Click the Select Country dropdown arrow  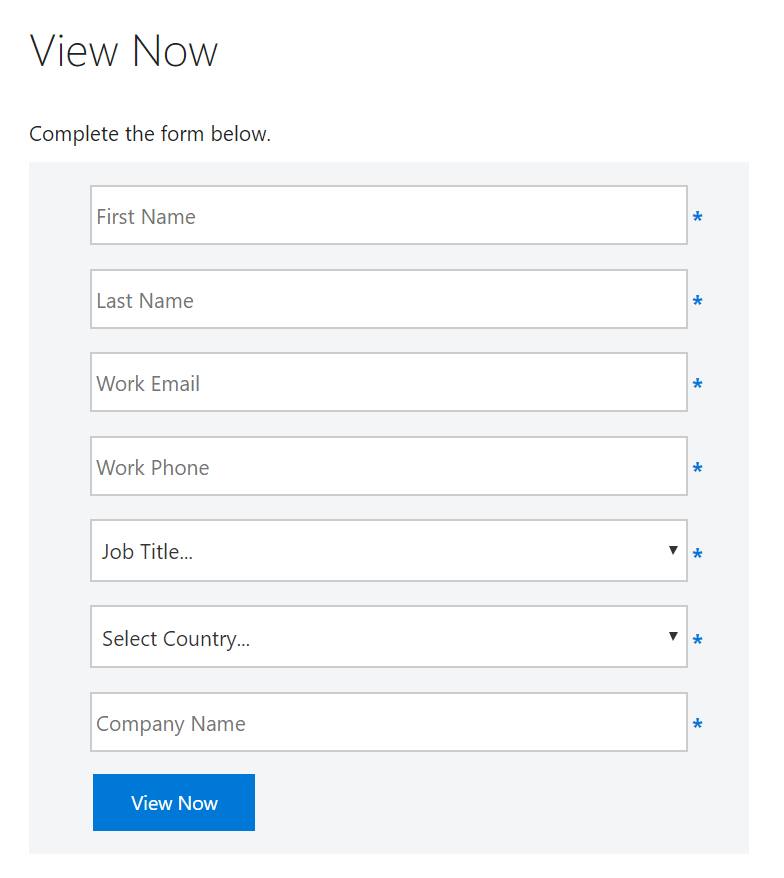tap(673, 637)
